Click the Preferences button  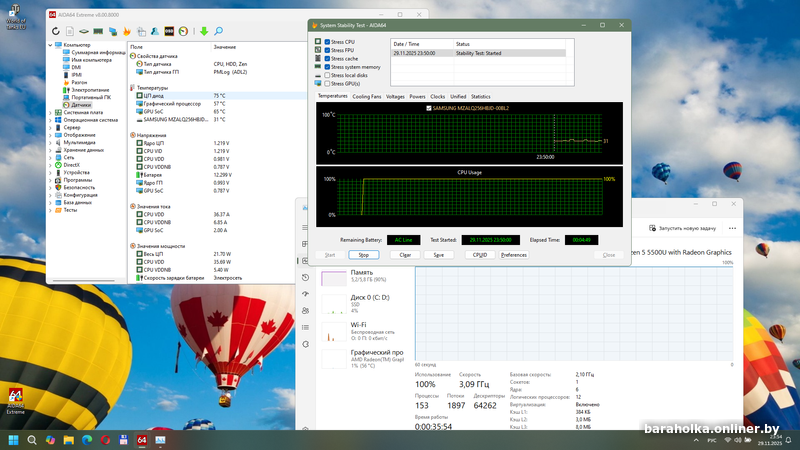514,255
